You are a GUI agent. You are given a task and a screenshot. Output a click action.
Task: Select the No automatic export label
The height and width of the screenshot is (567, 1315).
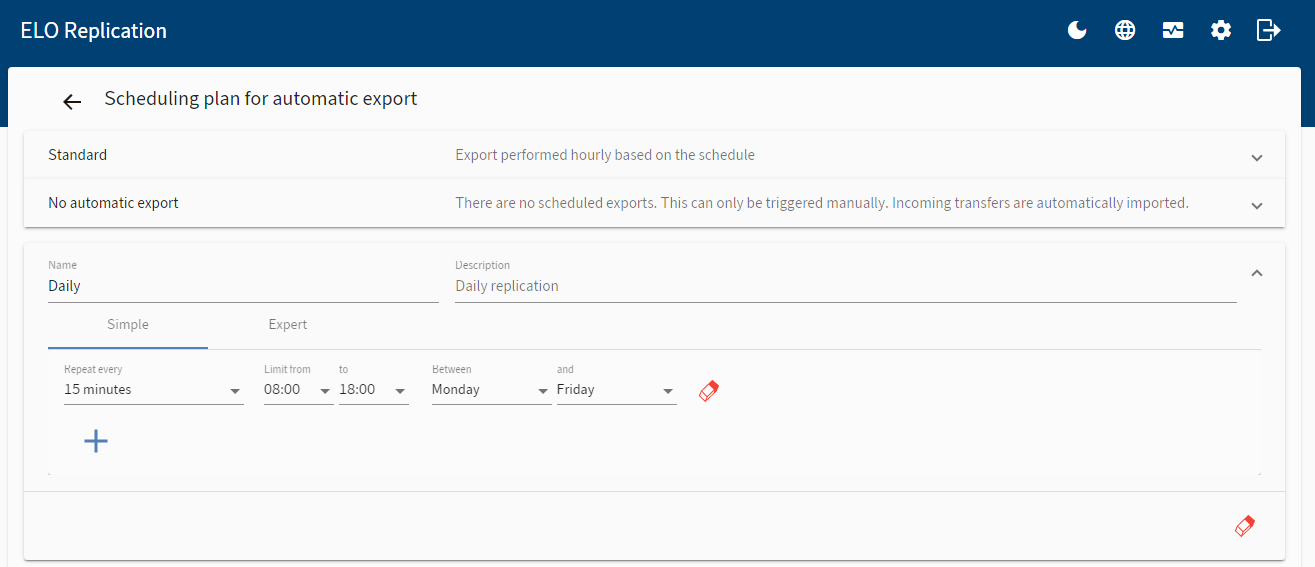pos(114,203)
